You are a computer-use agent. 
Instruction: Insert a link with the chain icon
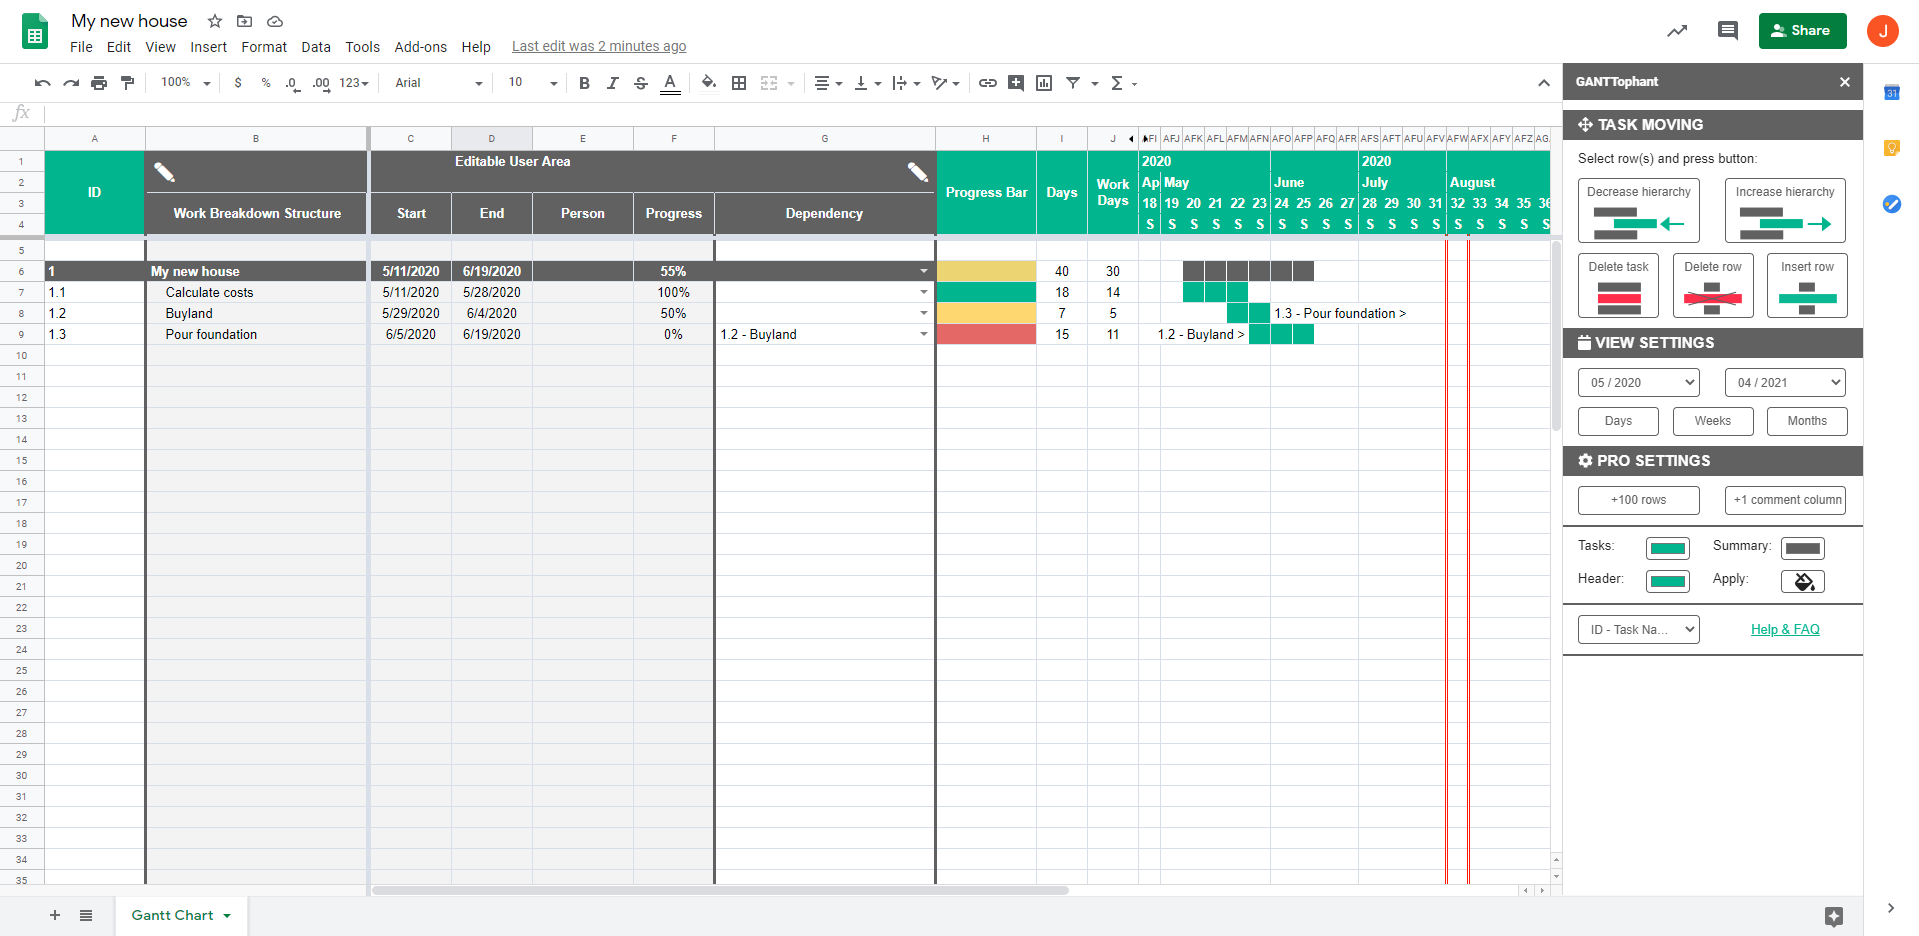988,83
